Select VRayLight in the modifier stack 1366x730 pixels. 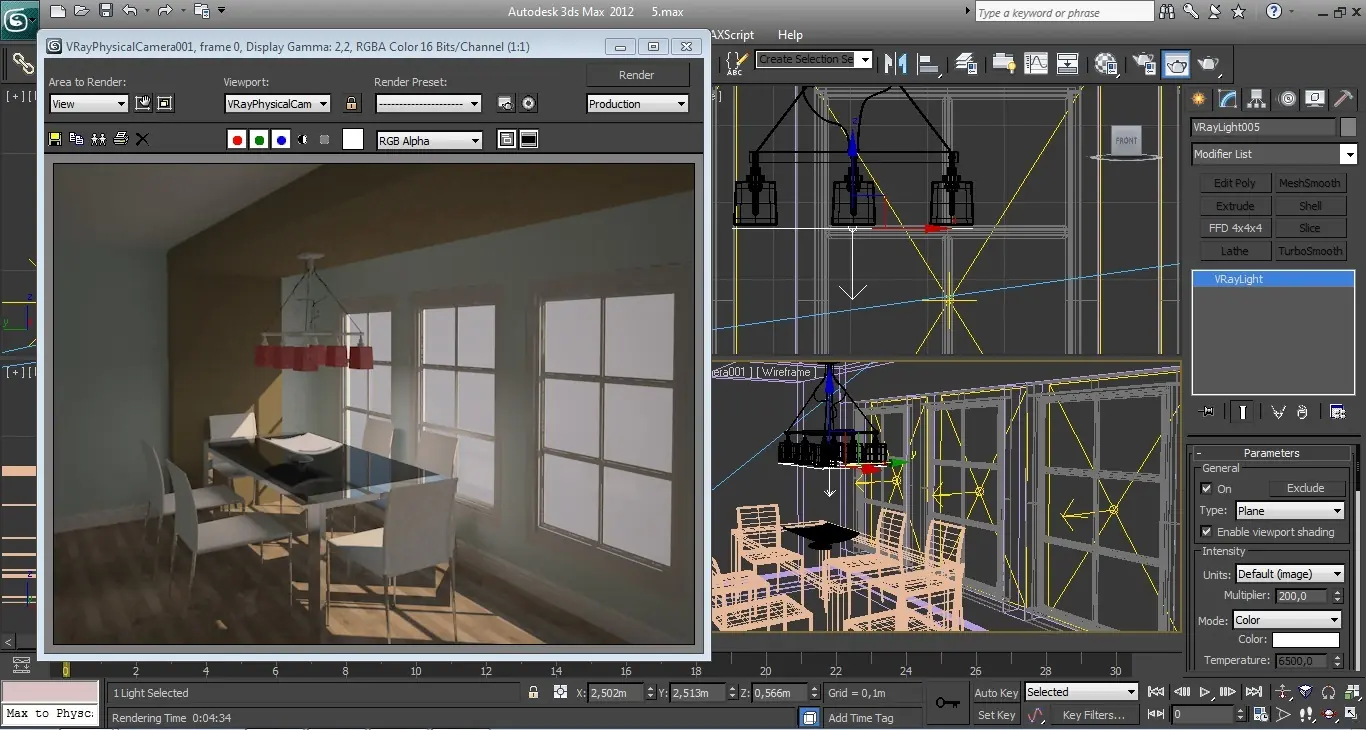(x=1273, y=279)
